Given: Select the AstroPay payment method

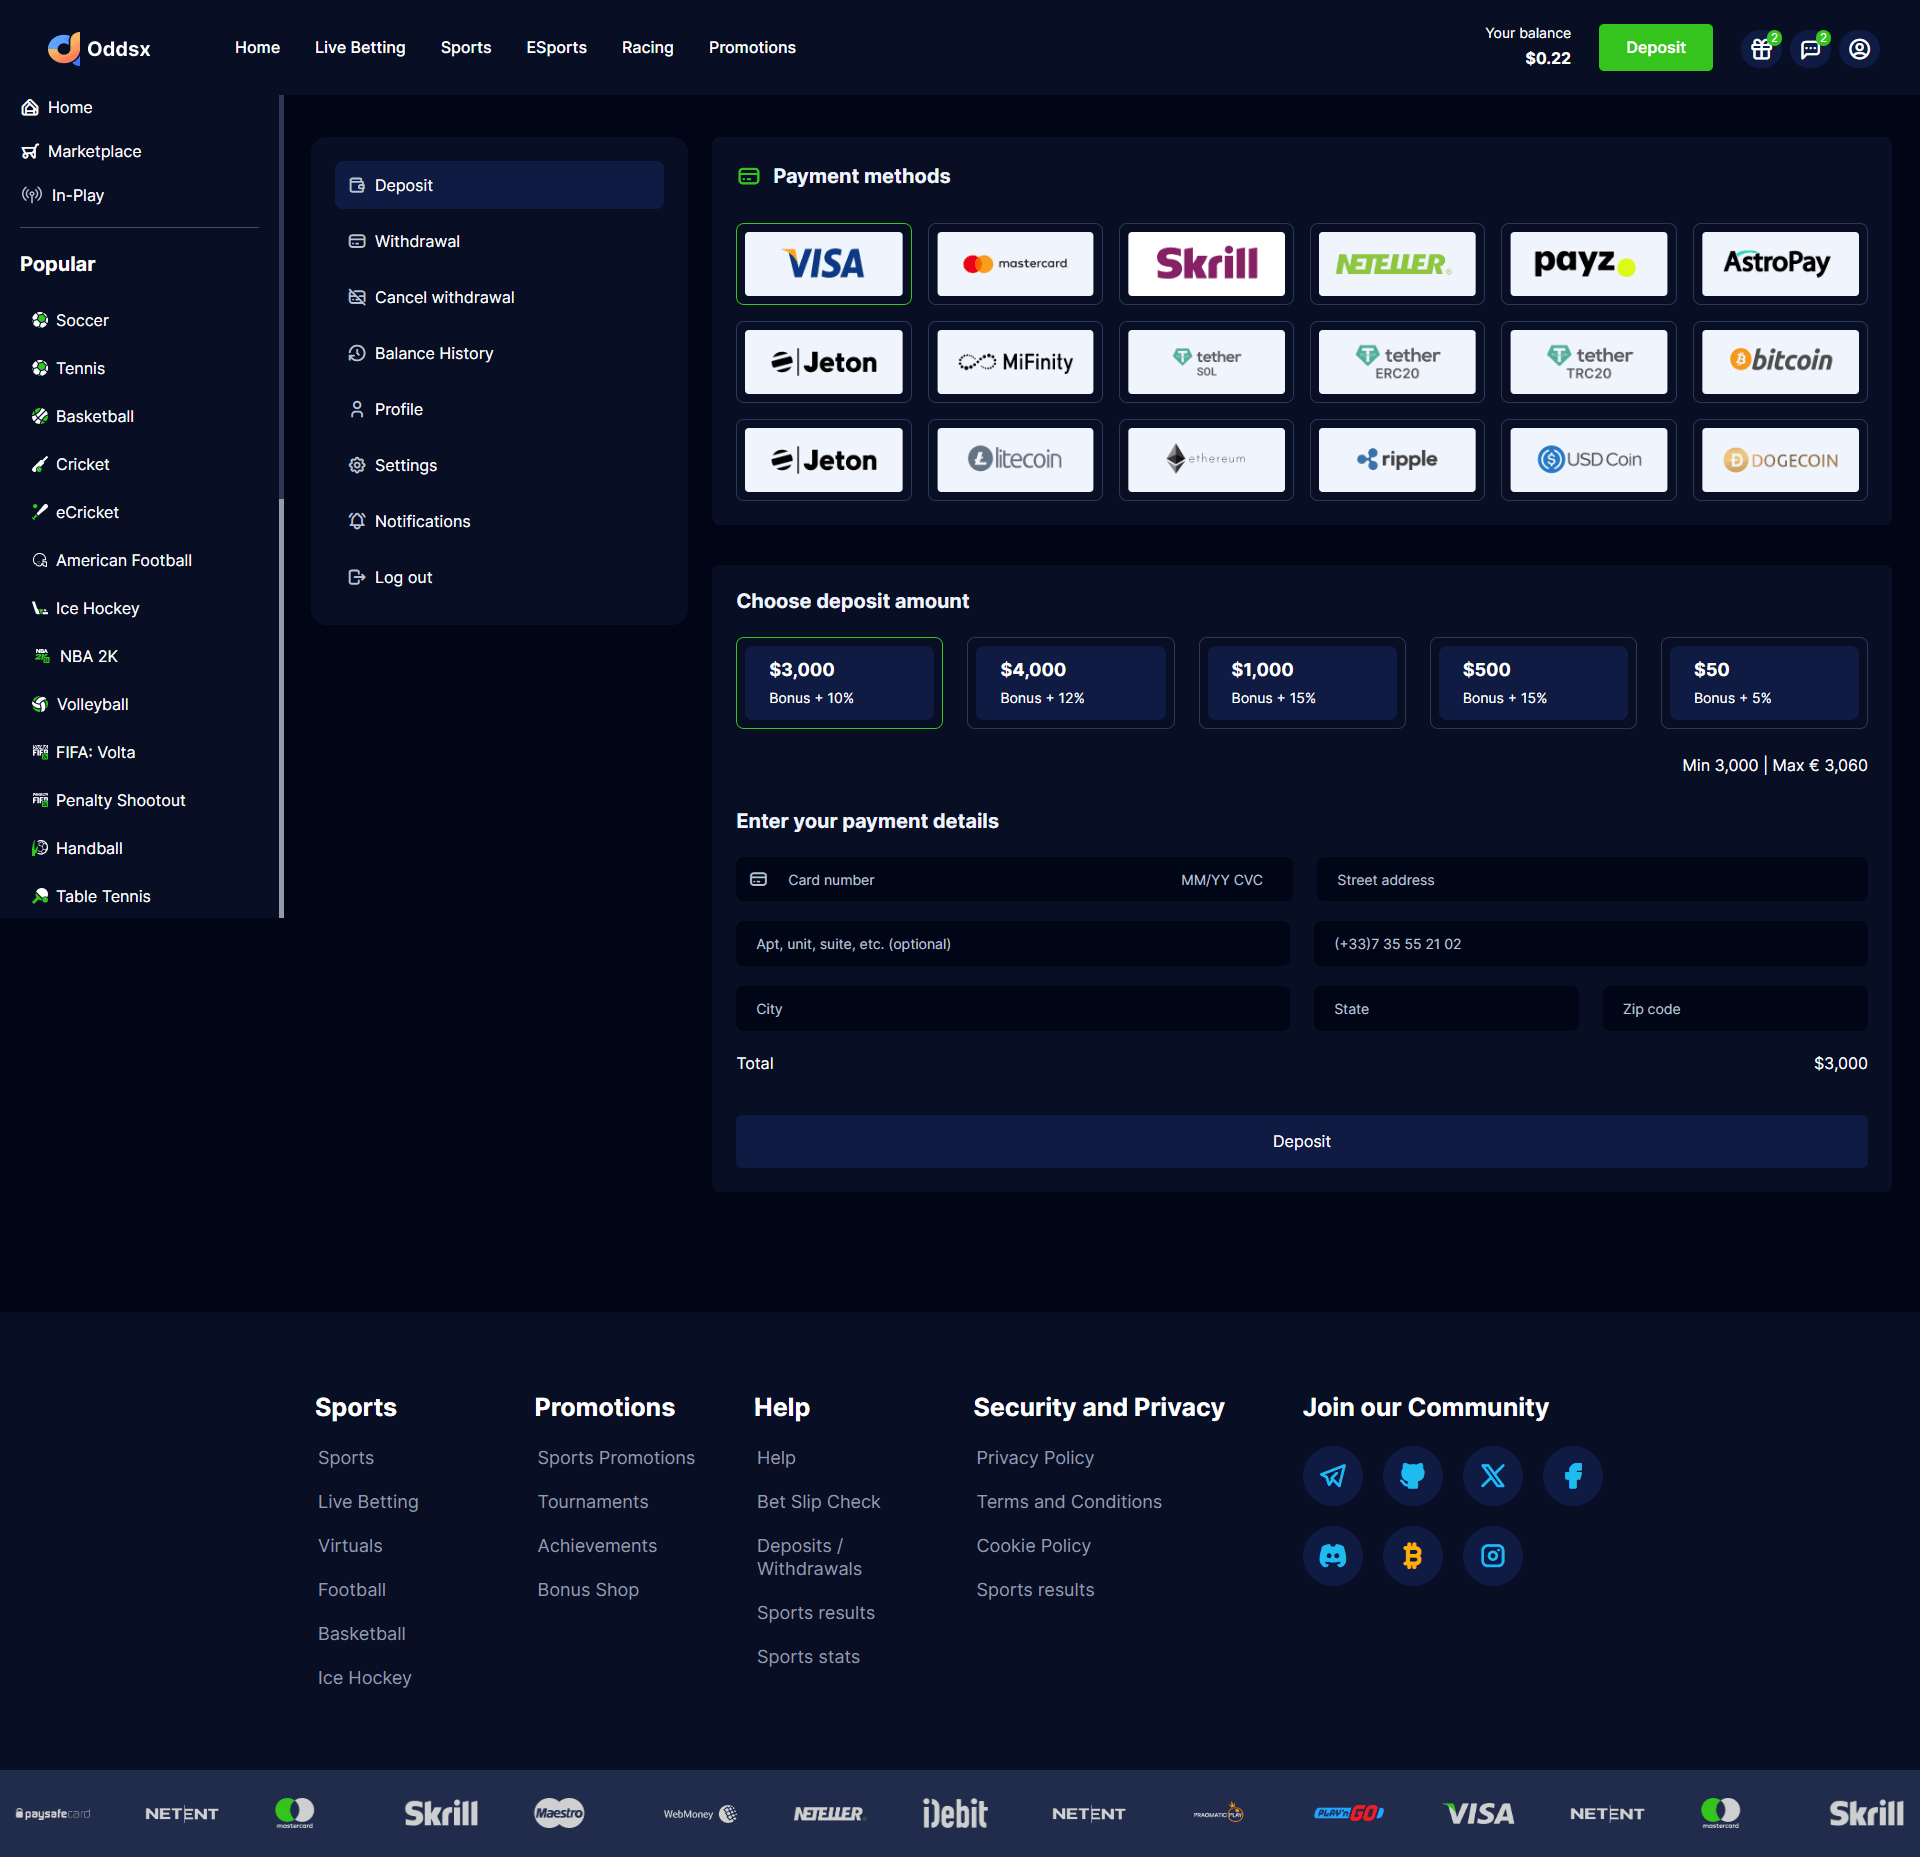Looking at the screenshot, I should click(x=1779, y=264).
